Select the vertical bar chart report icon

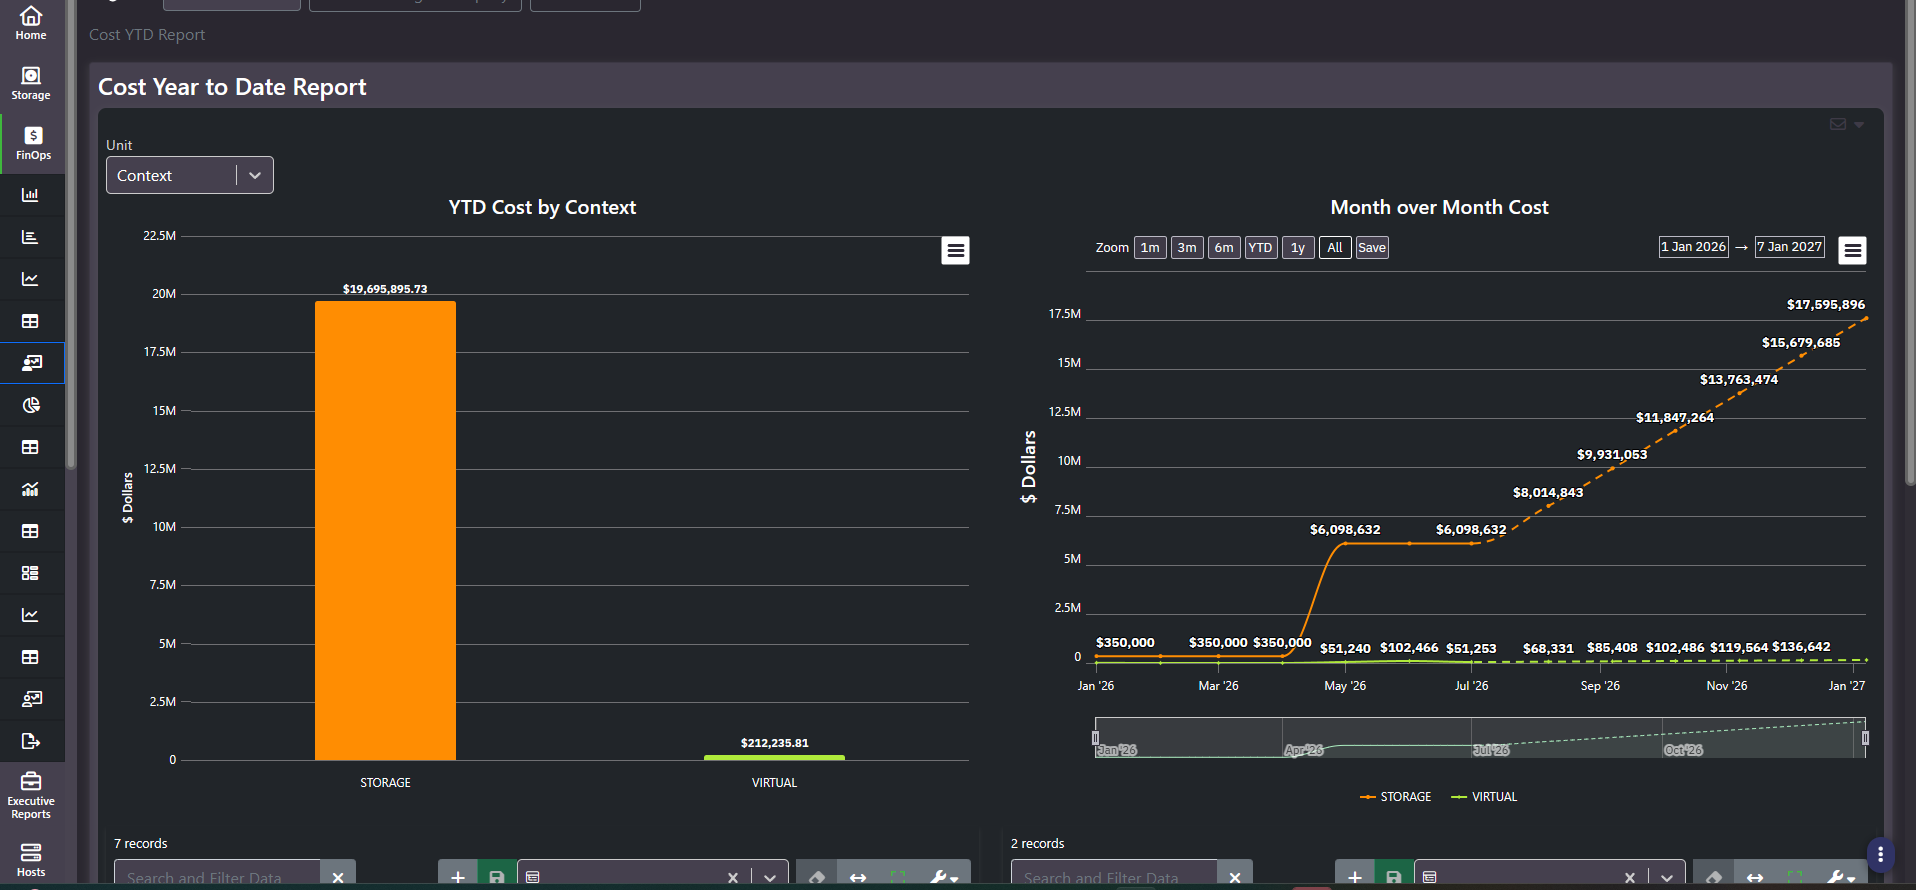pos(30,195)
